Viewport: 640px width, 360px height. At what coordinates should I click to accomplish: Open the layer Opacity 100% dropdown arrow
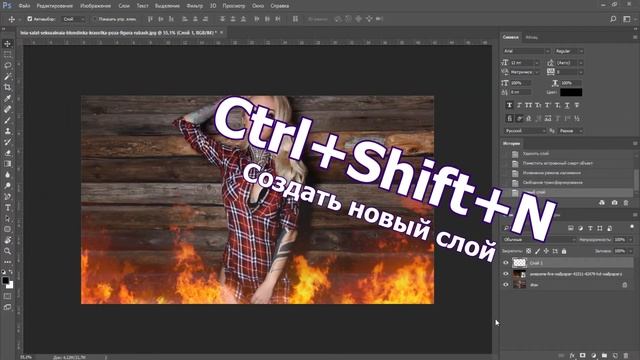631,240
